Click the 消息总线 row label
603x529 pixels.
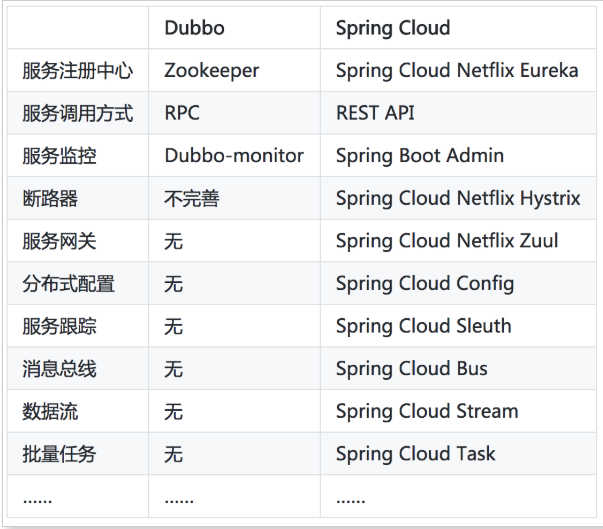59,369
